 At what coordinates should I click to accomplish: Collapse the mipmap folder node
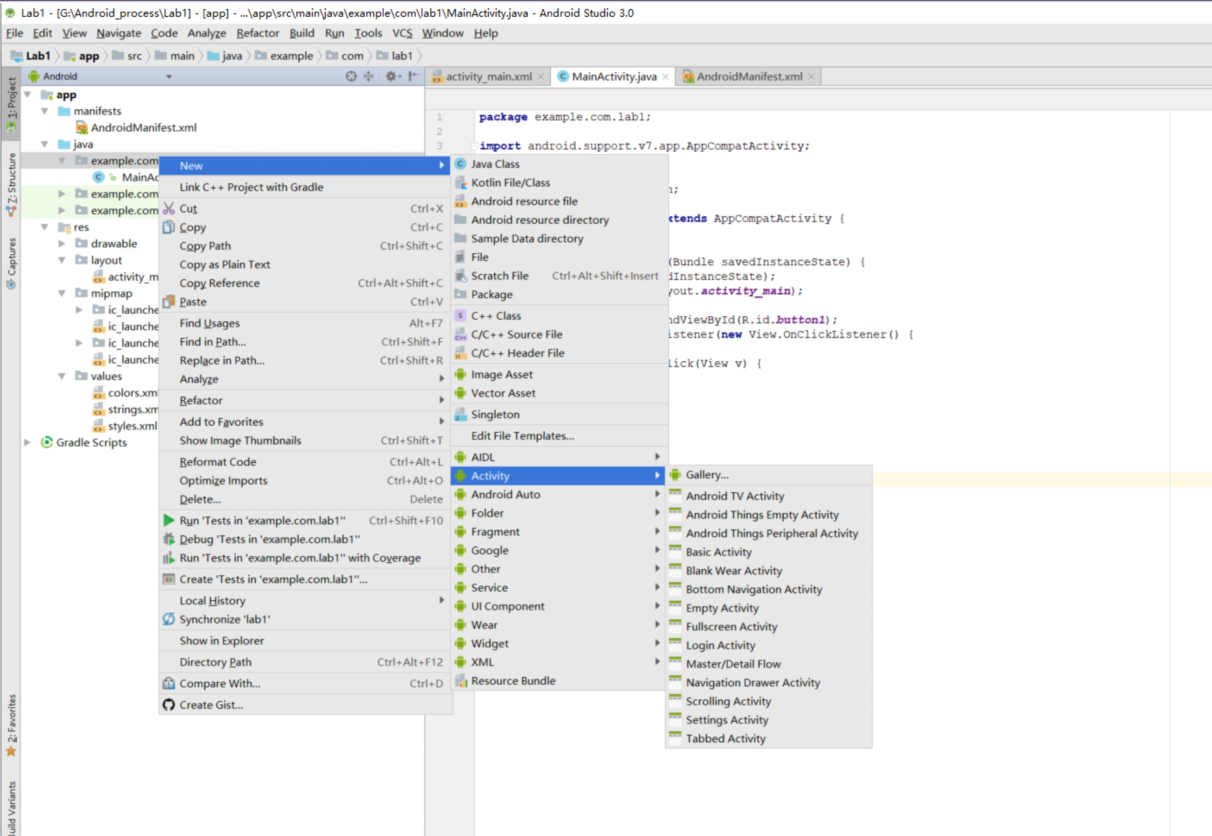pos(62,294)
